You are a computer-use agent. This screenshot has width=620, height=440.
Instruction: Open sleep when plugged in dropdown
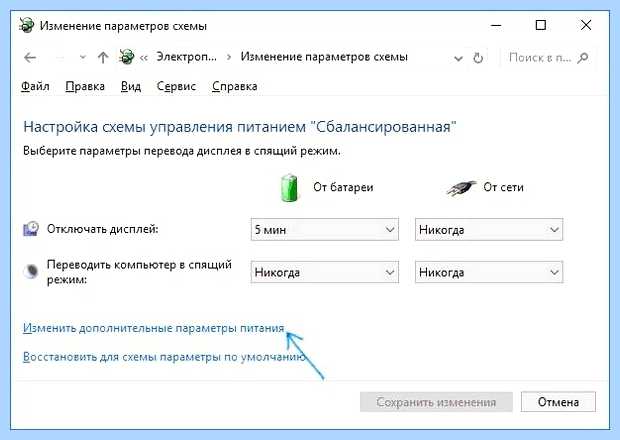pyautogui.click(x=489, y=272)
